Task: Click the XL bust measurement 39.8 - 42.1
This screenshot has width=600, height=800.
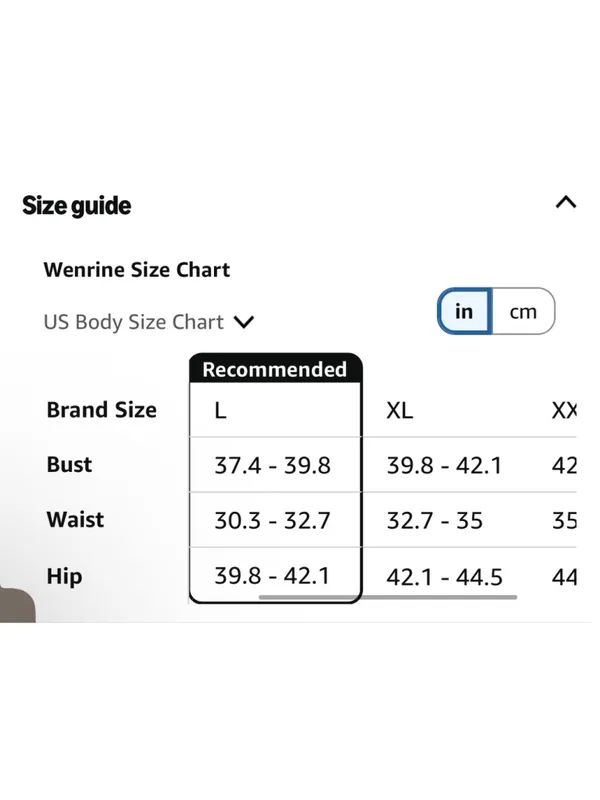Action: (x=444, y=465)
